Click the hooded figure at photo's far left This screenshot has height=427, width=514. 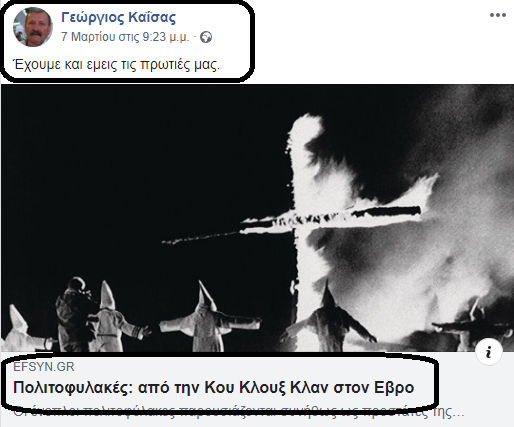click(25, 330)
